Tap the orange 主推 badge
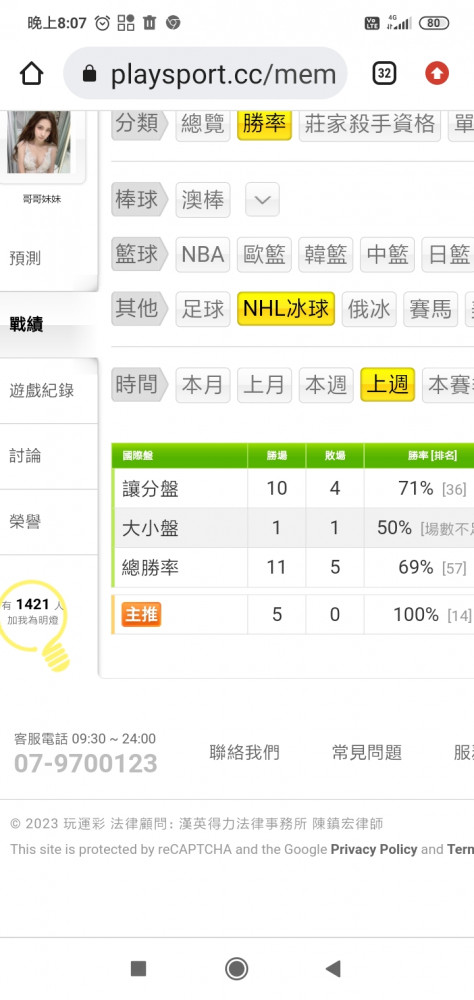This screenshot has height=1000, width=474. (x=142, y=615)
